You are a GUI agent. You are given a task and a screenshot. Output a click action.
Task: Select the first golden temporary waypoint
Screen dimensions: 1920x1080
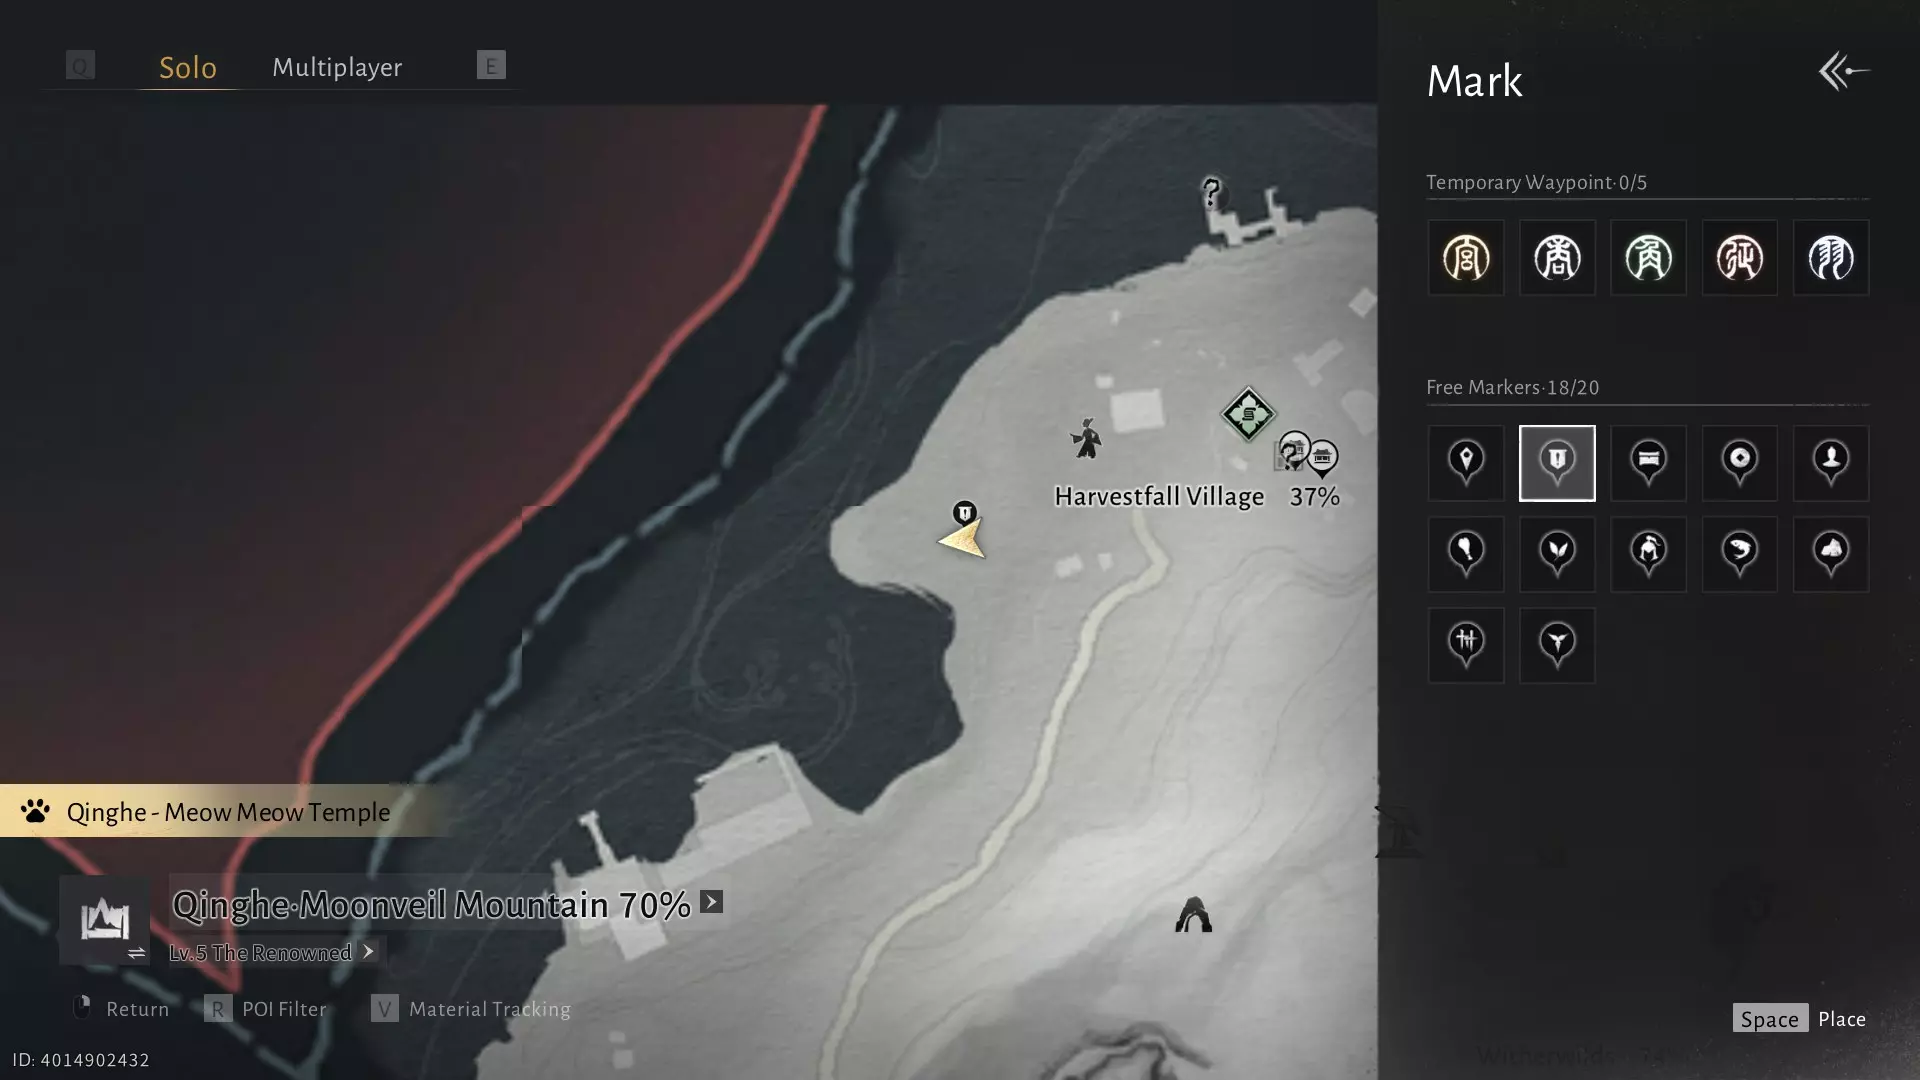[x=1466, y=258]
